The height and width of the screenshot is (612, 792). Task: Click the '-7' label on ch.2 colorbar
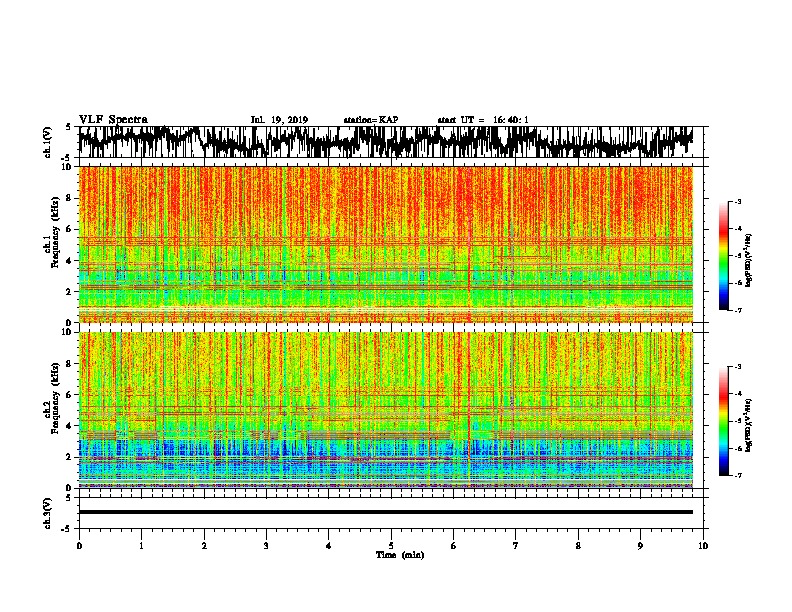pos(737,475)
